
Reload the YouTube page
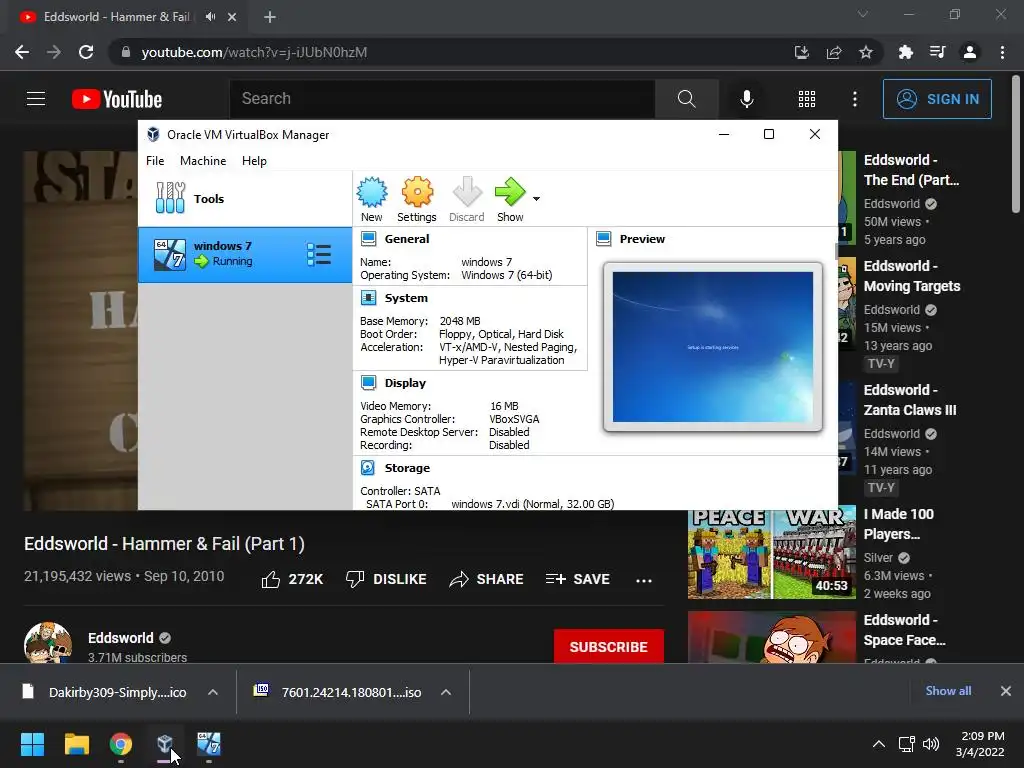pos(86,52)
